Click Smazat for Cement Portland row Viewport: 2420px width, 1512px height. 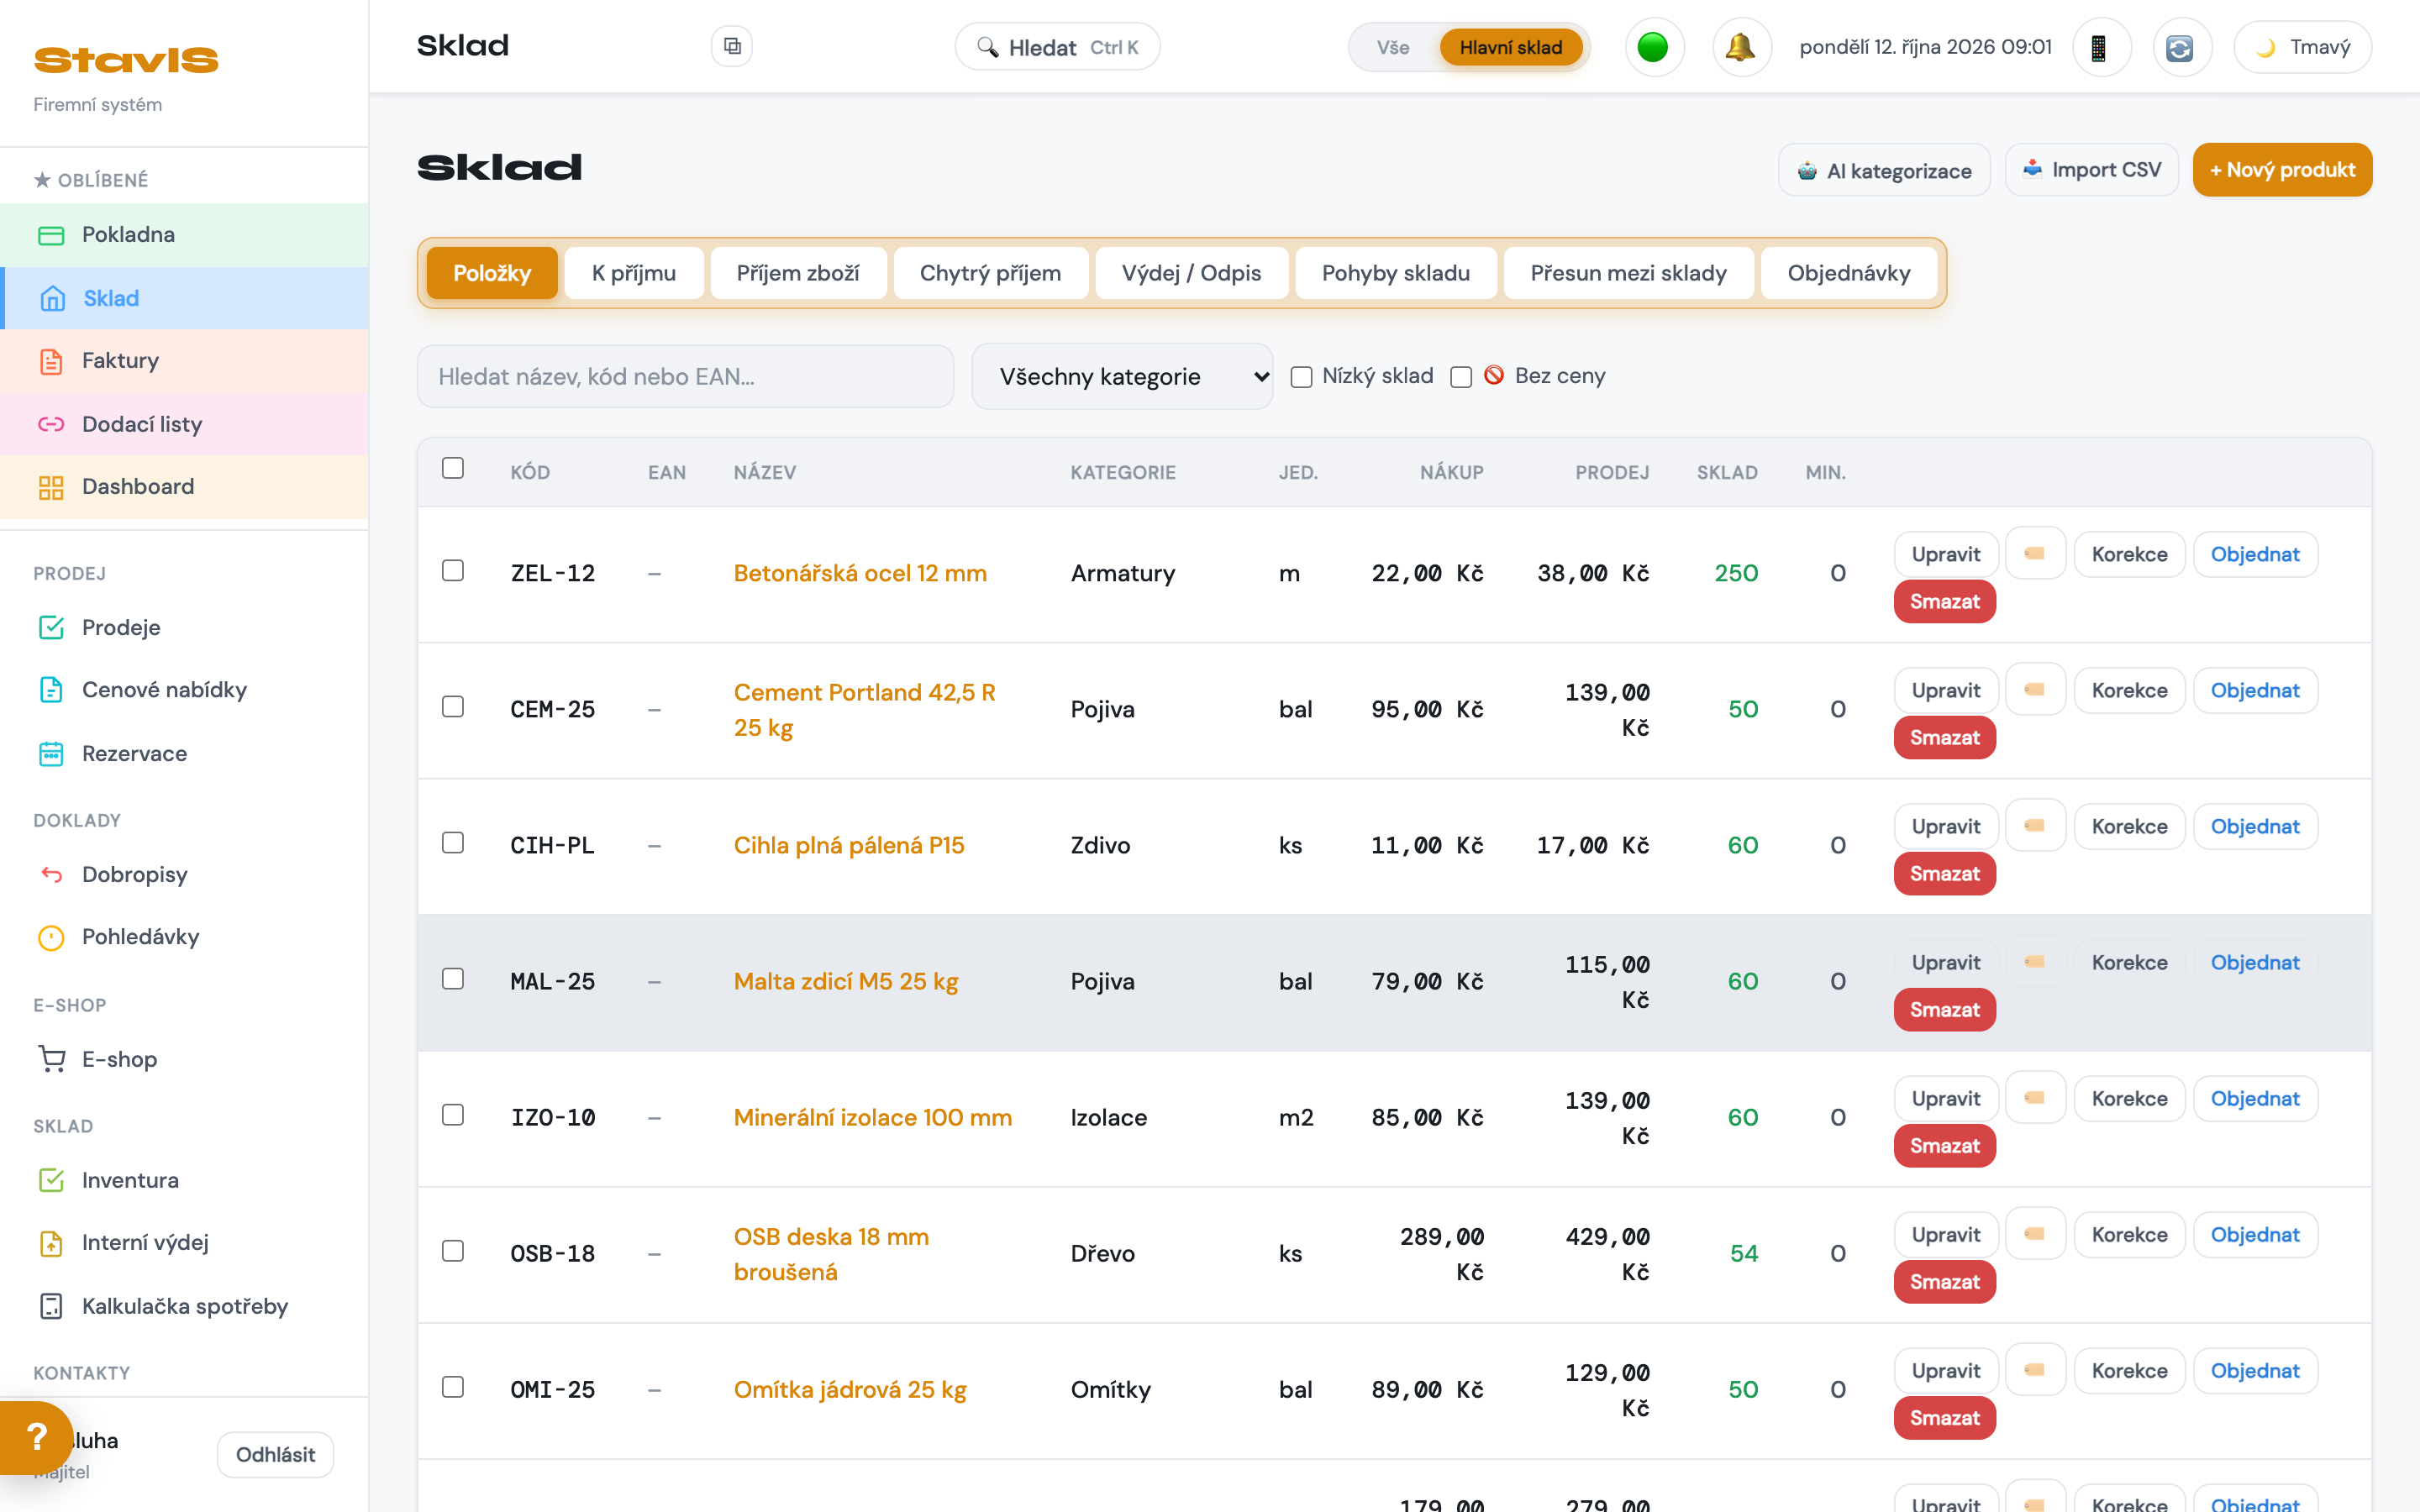coord(1945,738)
